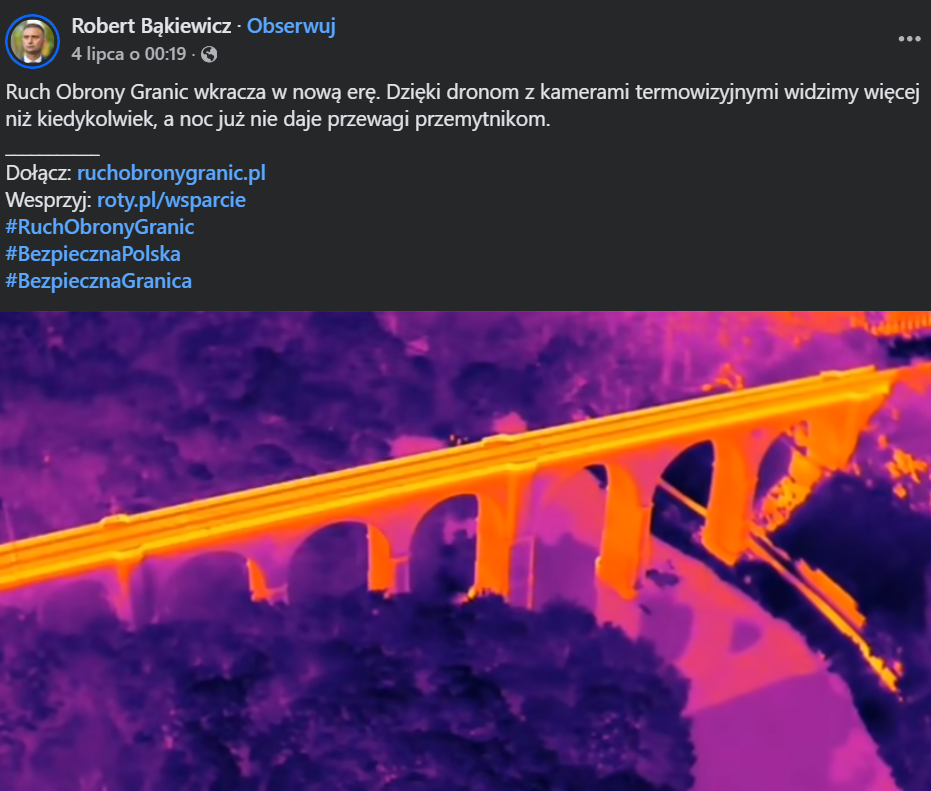This screenshot has width=931, height=791.
Task: Select the #BezpiecznaPolska hashtag
Action: (93, 254)
